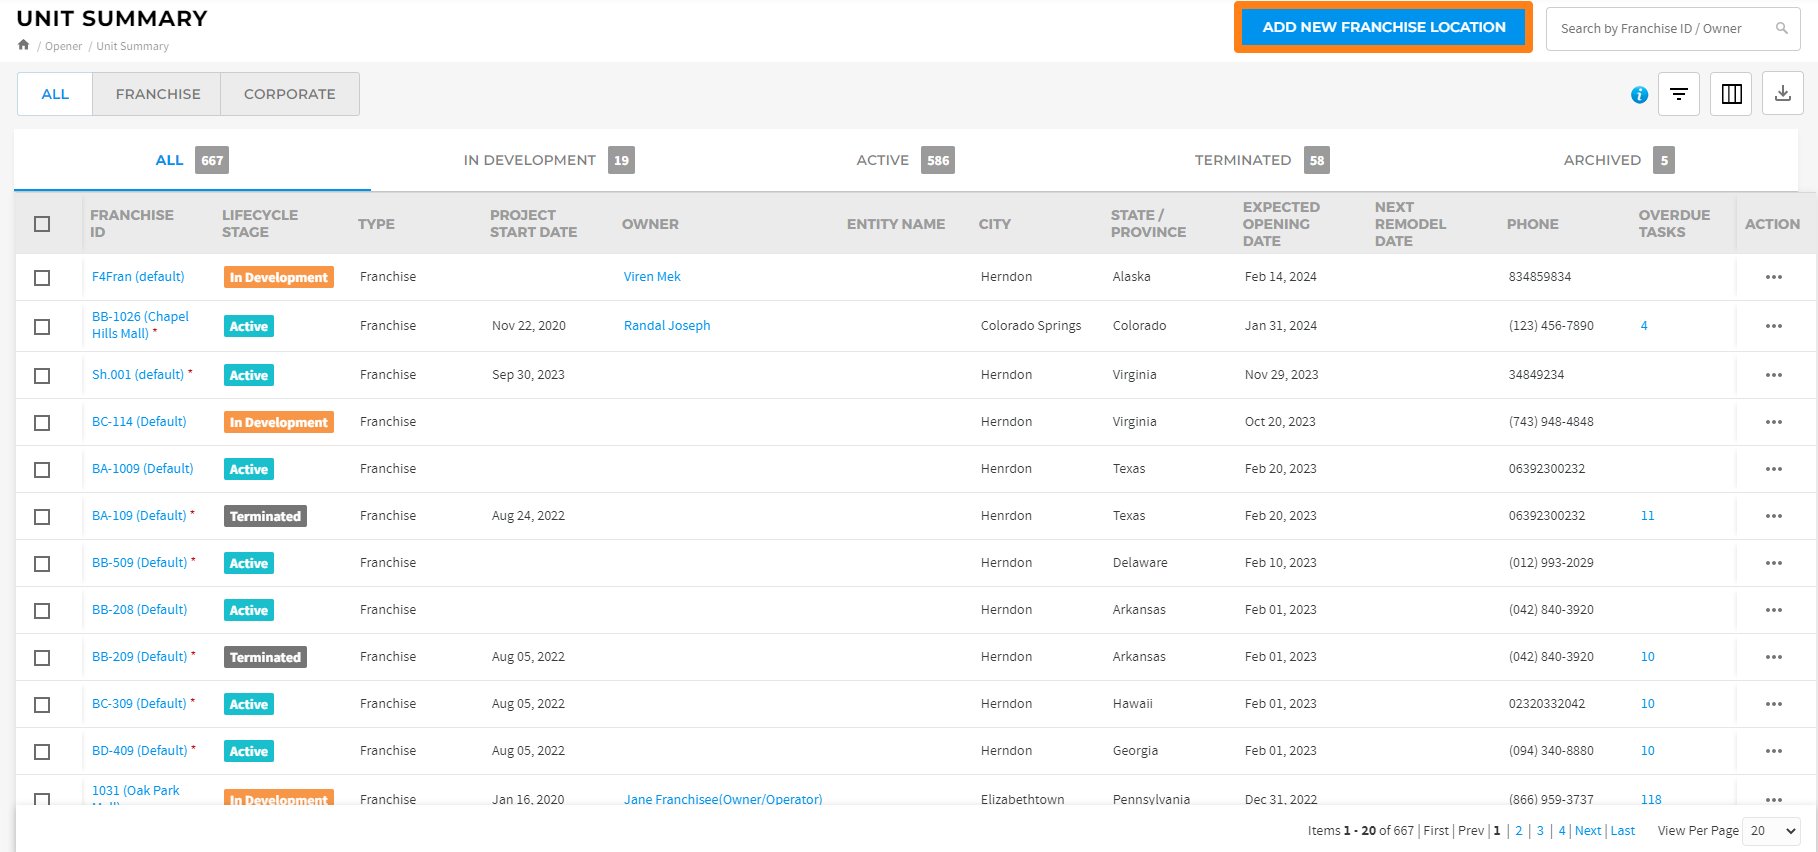Check the BA-1009 (Default) row checkbox
This screenshot has height=852, width=1818.
pyautogui.click(x=42, y=470)
